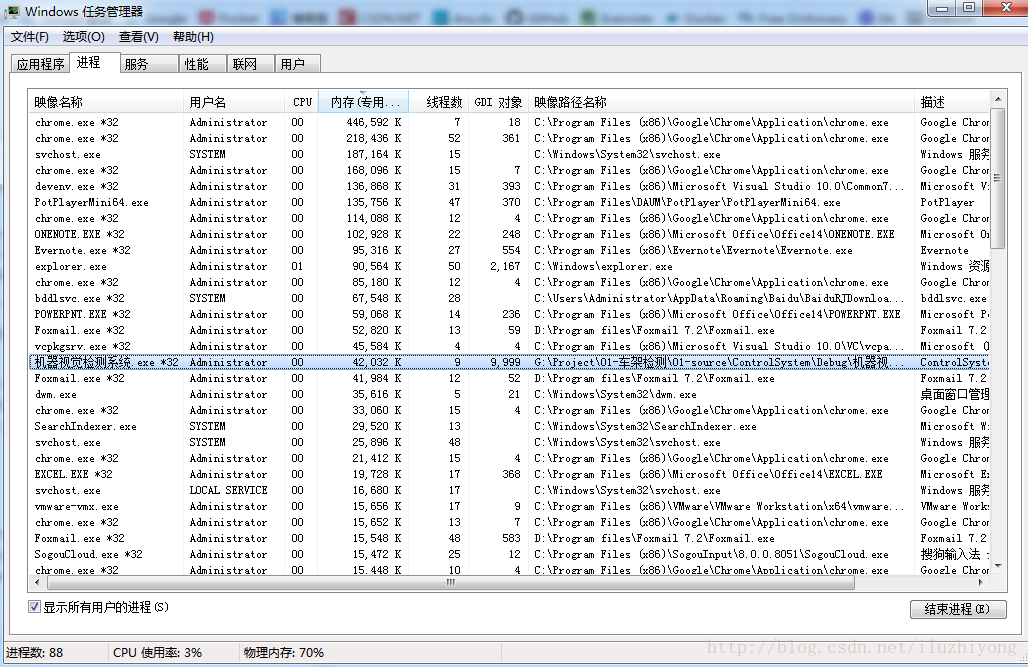Select Foxmail.exe using 15,548 K memory
The height and width of the screenshot is (667, 1028).
pyautogui.click(x=509, y=538)
